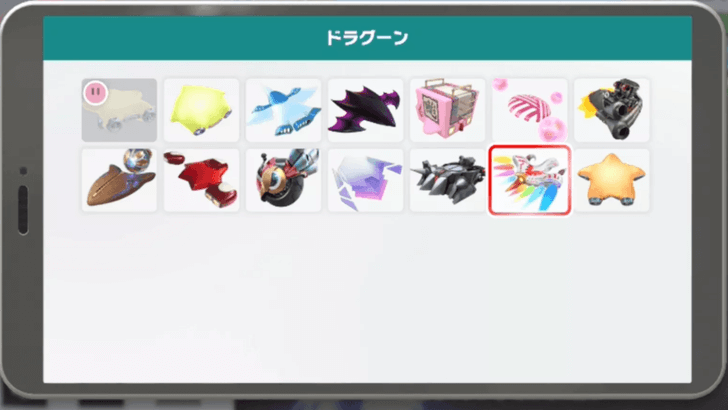
Task: Select the brown wooden ship with orb
Action: pos(119,180)
